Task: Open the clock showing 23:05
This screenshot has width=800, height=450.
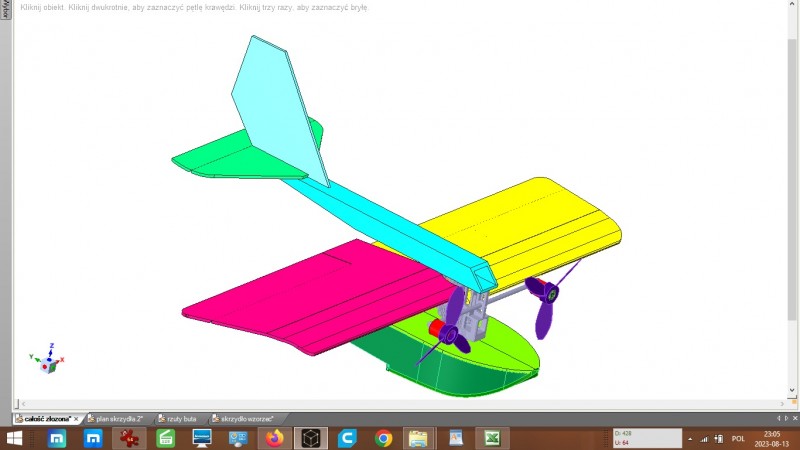Action: tap(772, 439)
